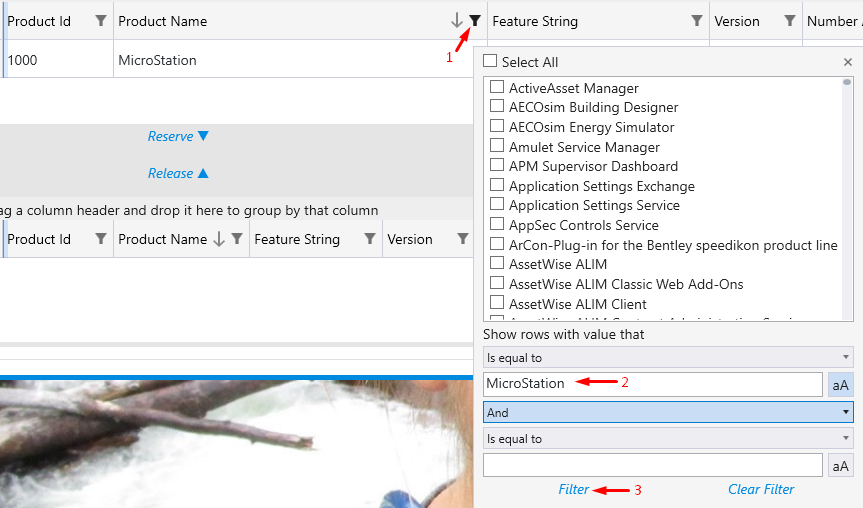
Task: Toggle match case for the MicroStation filter value
Action: pos(841,384)
